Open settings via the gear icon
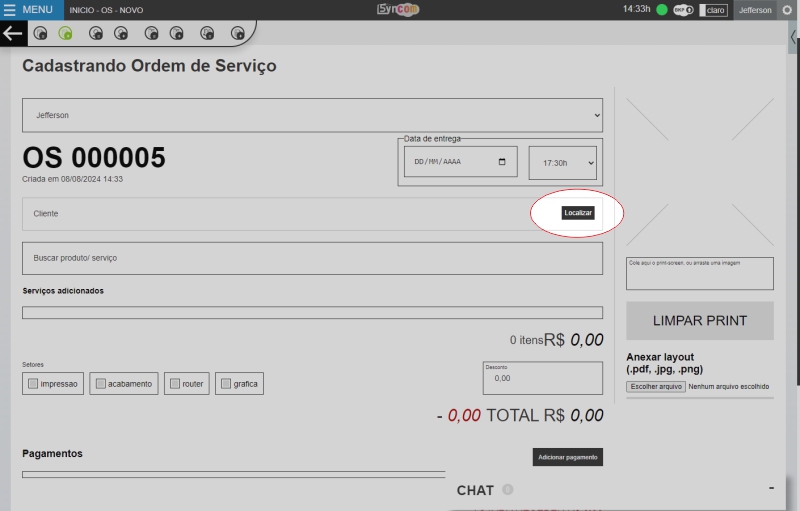The width and height of the screenshot is (800, 511). [786, 10]
